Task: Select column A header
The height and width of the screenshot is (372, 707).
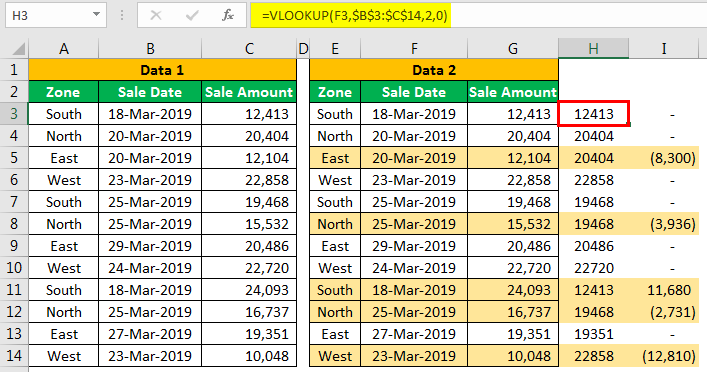Action: click(x=64, y=49)
